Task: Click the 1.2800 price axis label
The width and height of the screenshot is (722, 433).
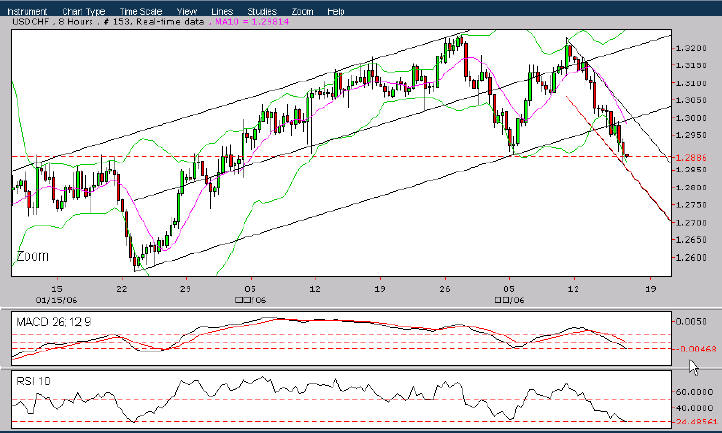Action: click(x=691, y=187)
